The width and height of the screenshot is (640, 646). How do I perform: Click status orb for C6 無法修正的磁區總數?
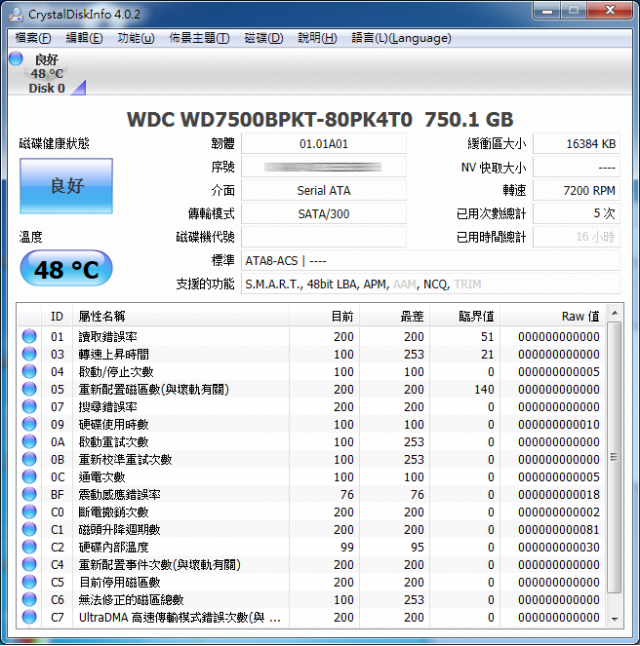pos(29,599)
